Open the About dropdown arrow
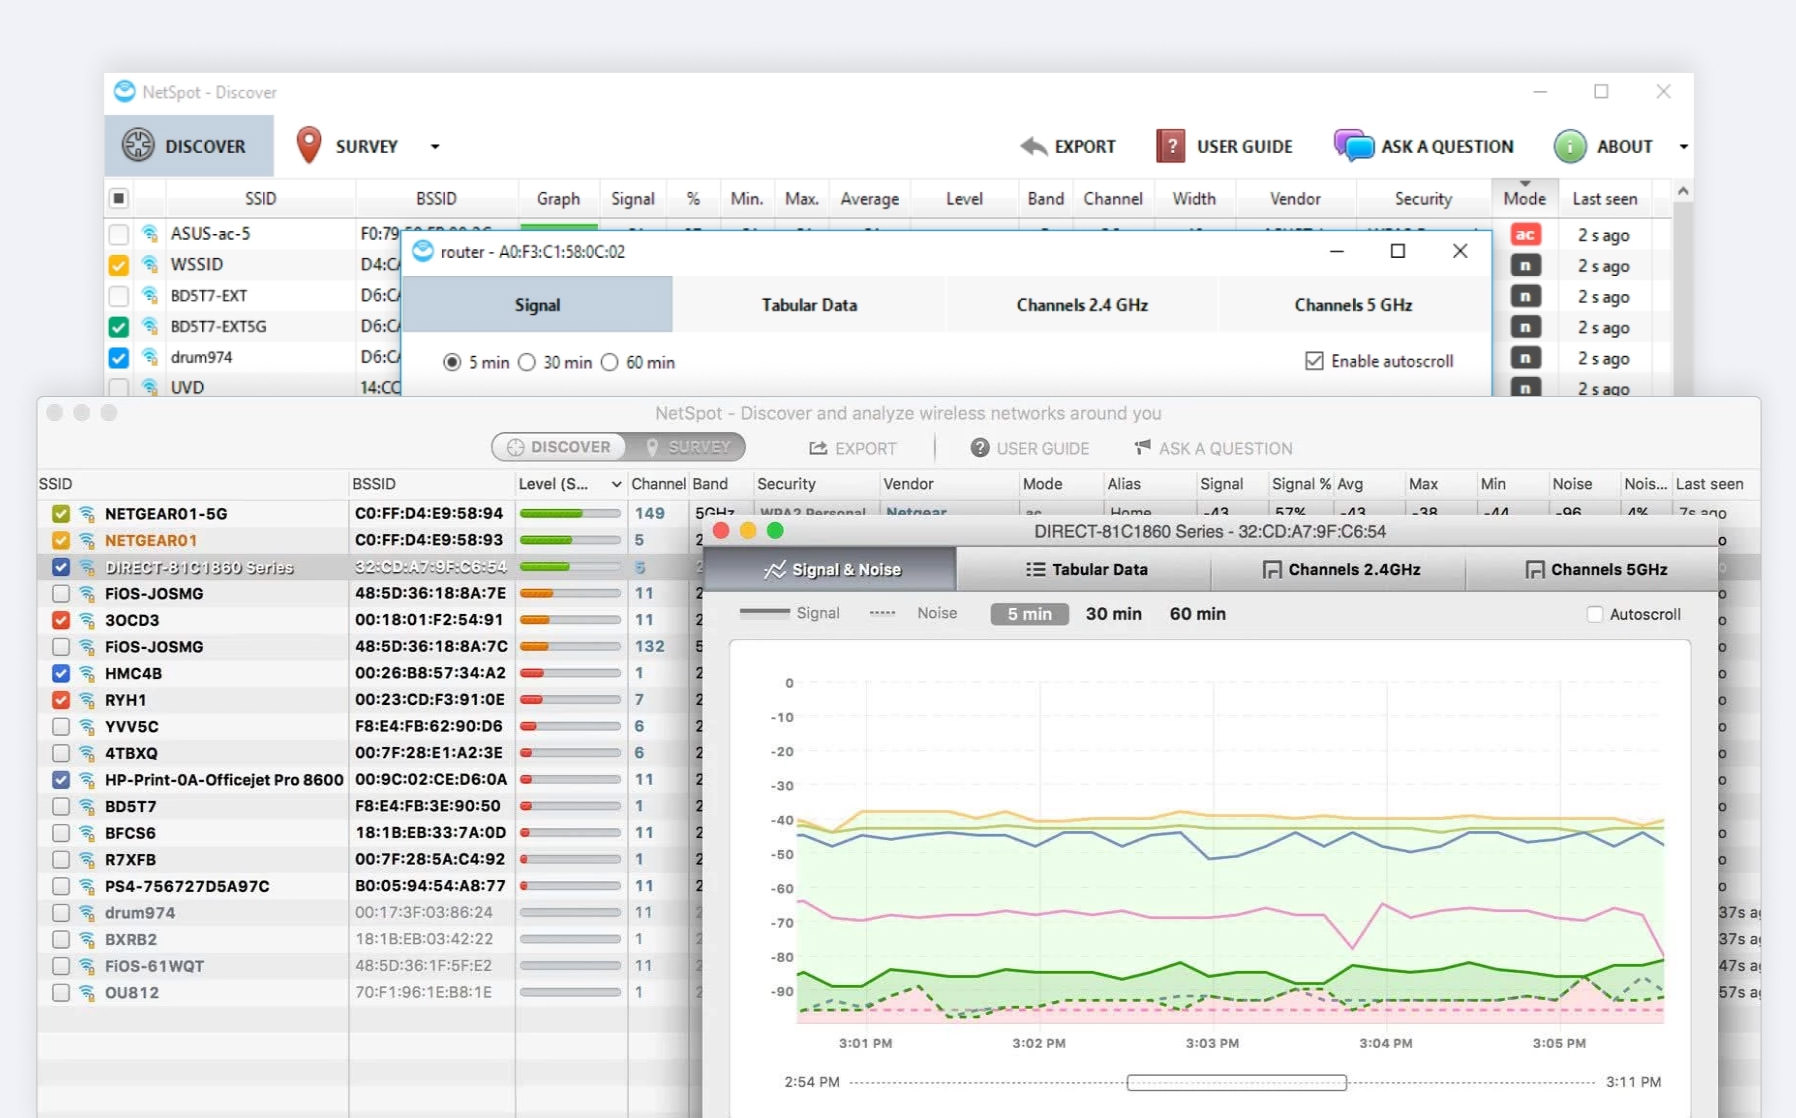 [1684, 146]
